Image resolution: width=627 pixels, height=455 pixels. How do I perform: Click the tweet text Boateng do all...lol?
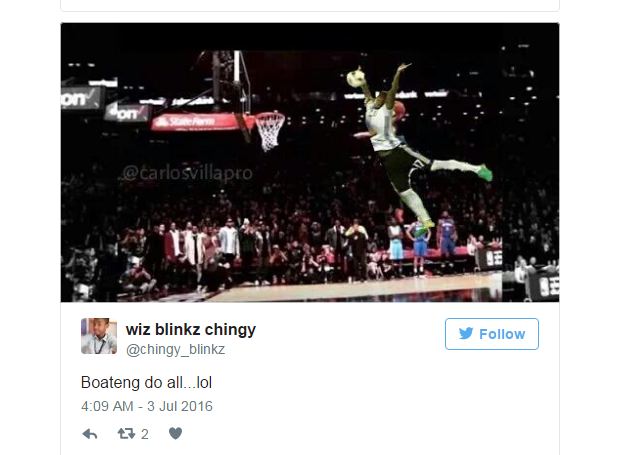146,383
